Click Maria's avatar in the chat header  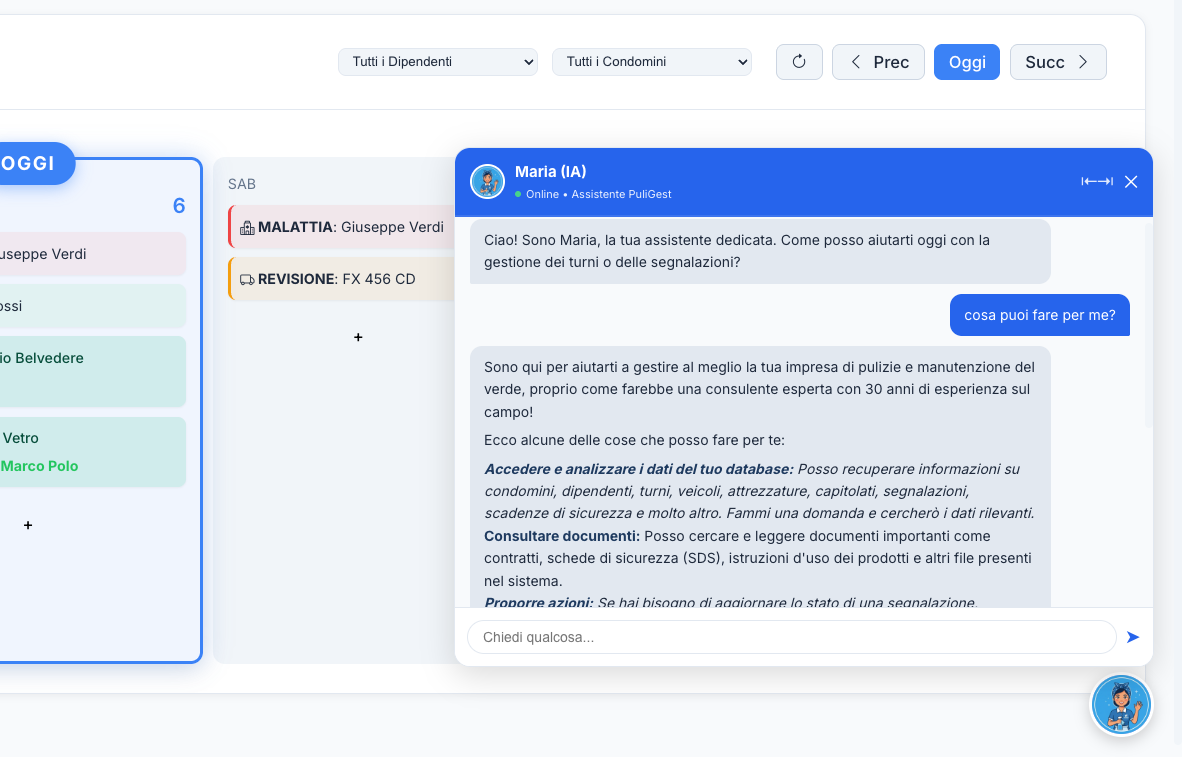tap(487, 182)
